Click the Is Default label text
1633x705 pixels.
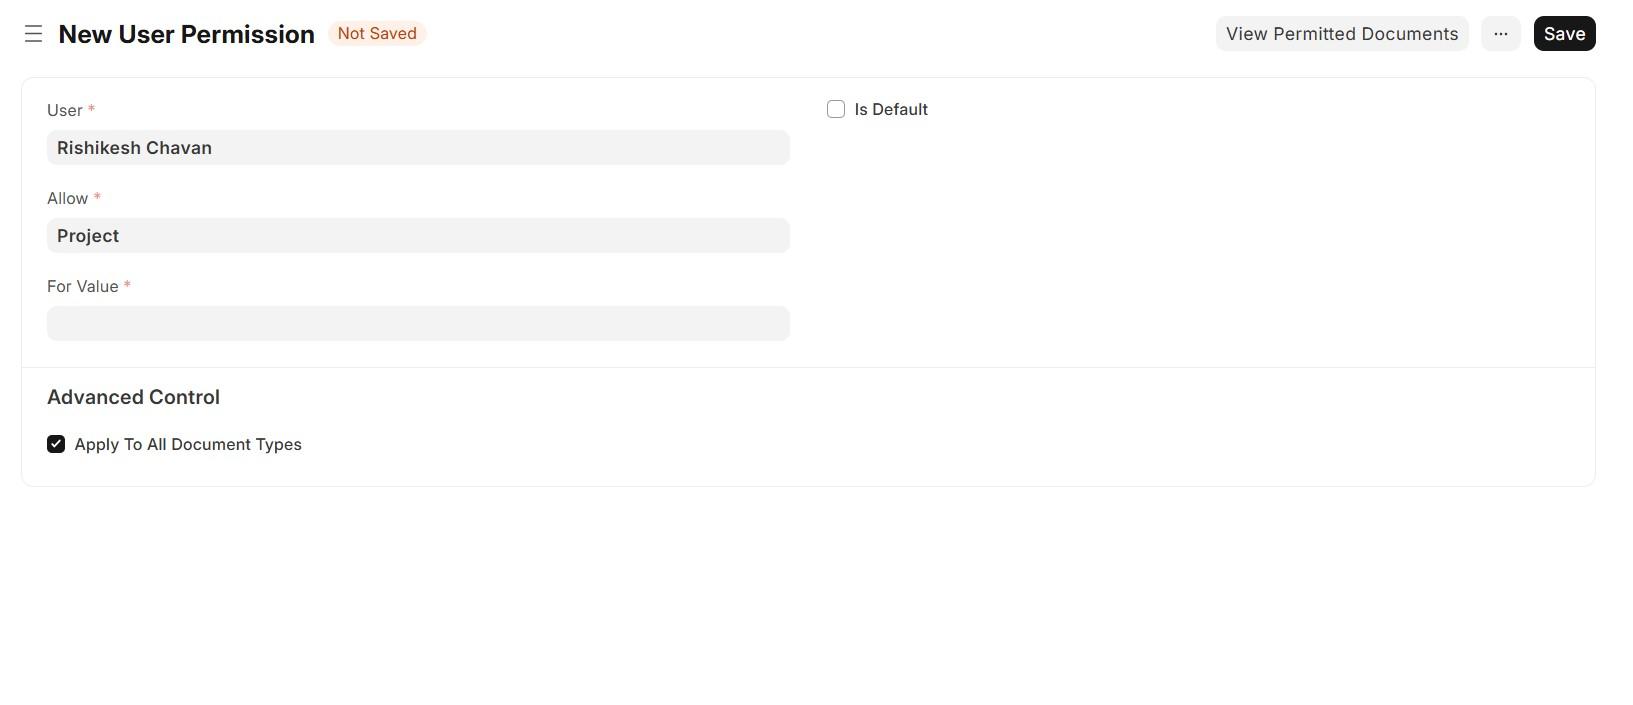pos(890,110)
